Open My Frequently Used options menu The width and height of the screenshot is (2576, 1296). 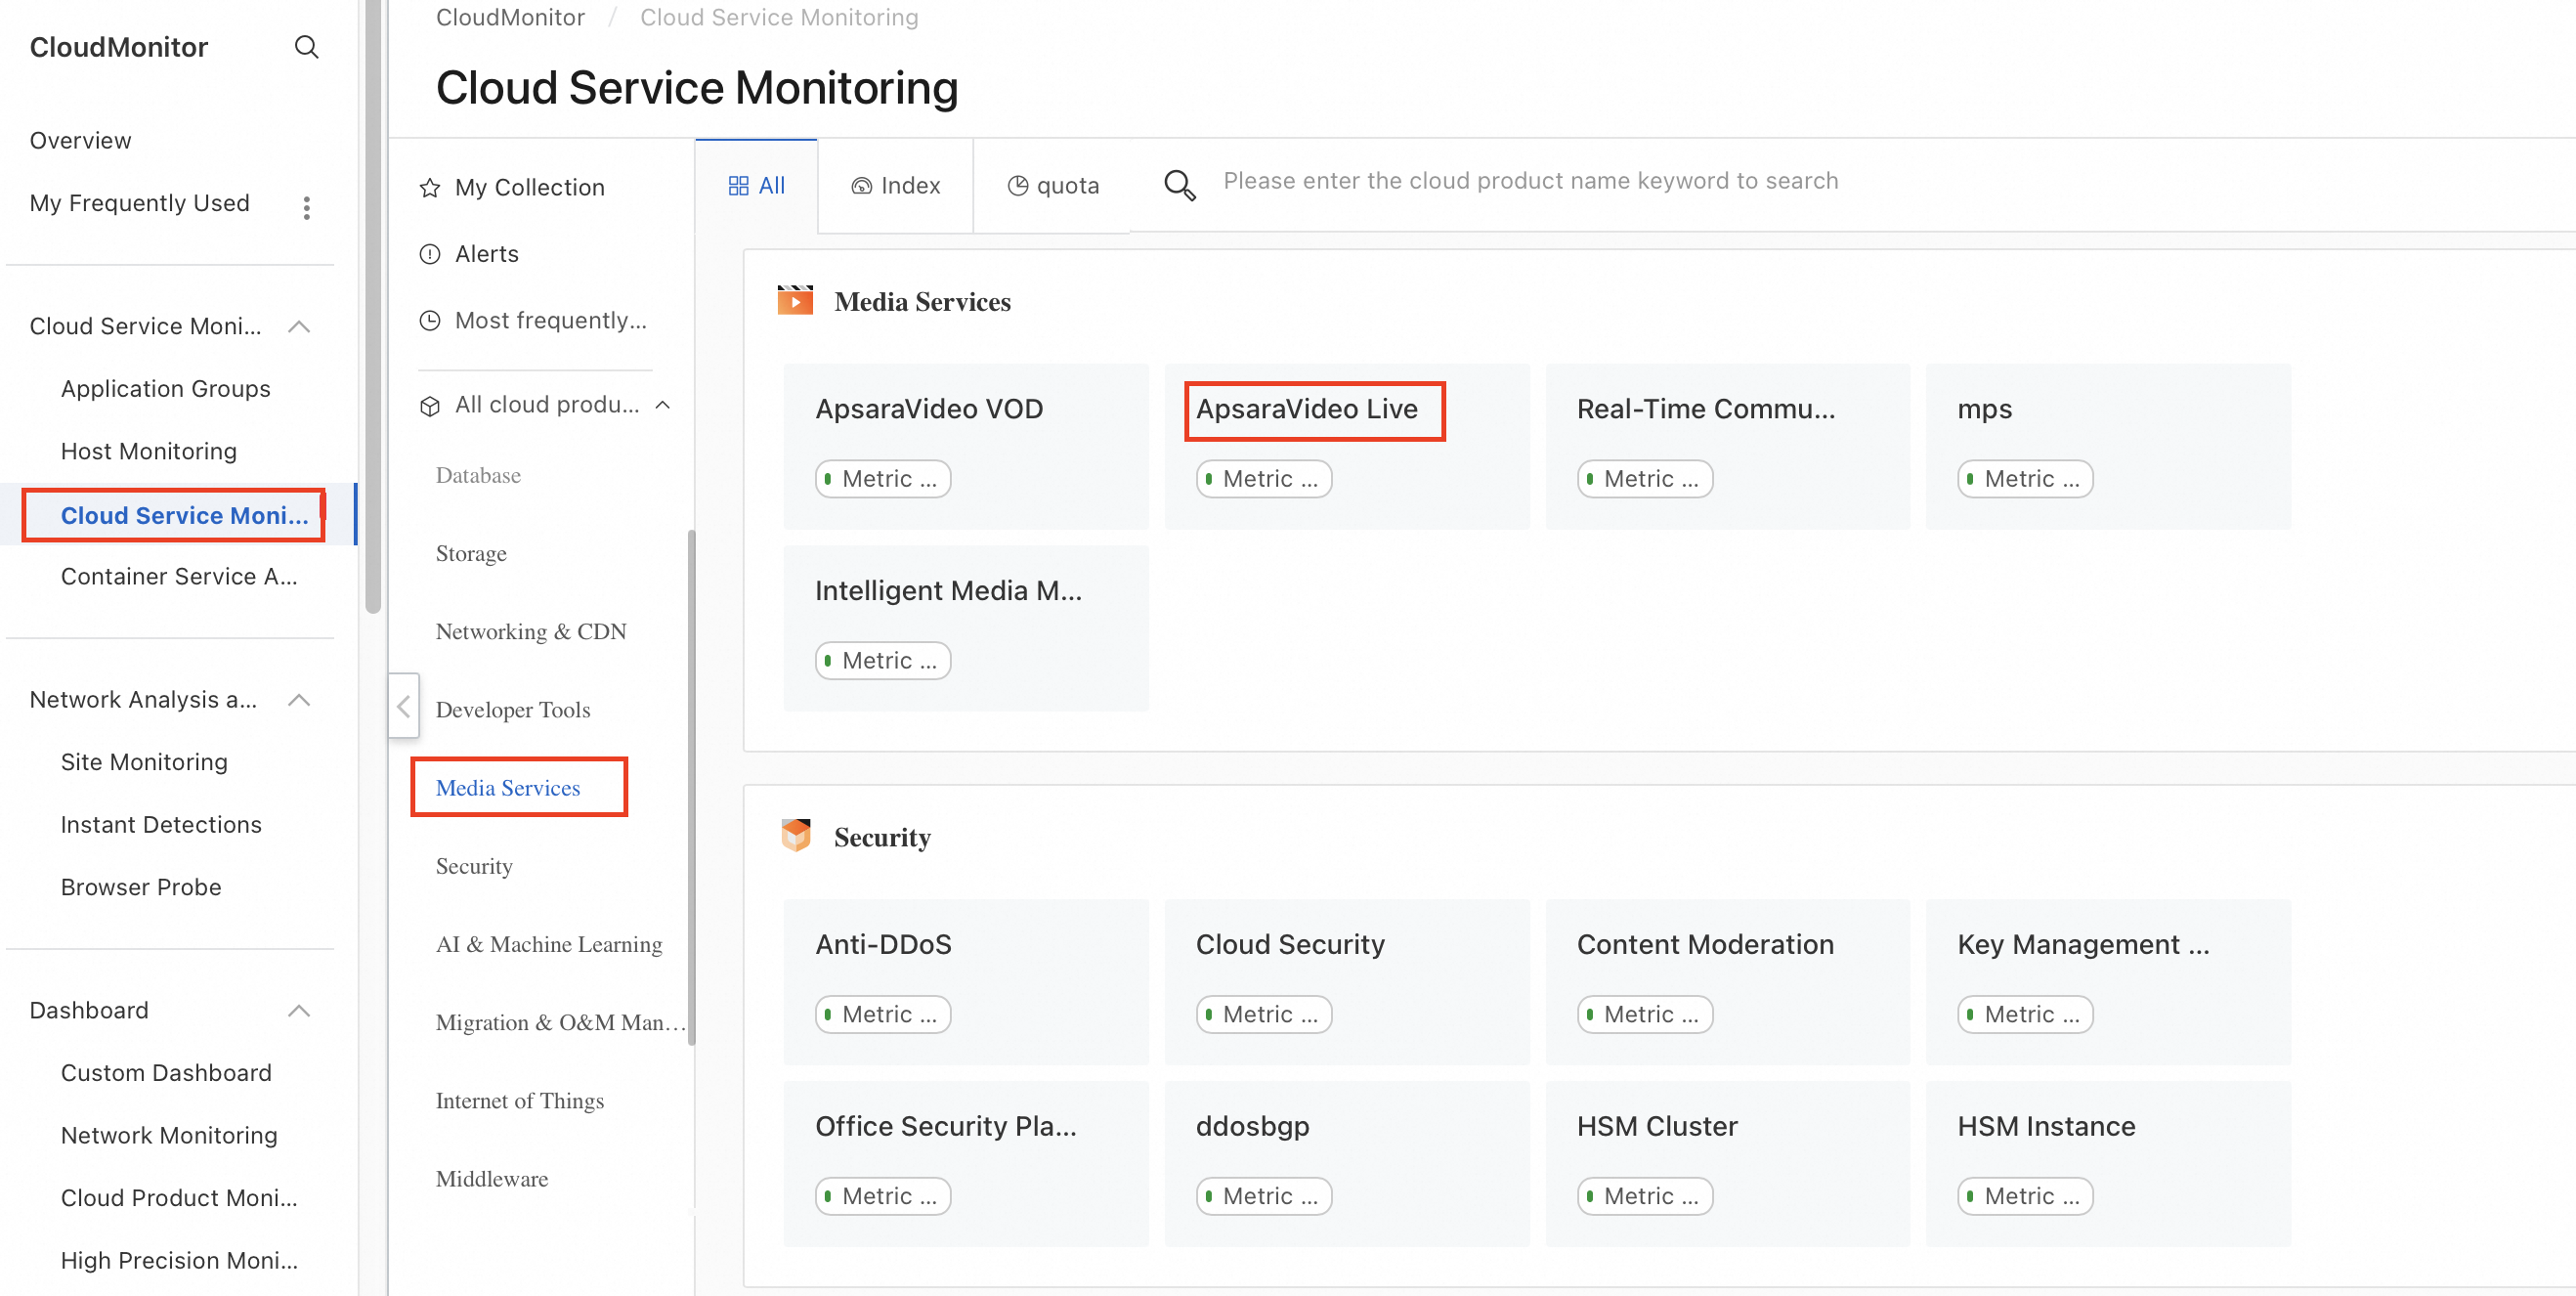(x=306, y=207)
